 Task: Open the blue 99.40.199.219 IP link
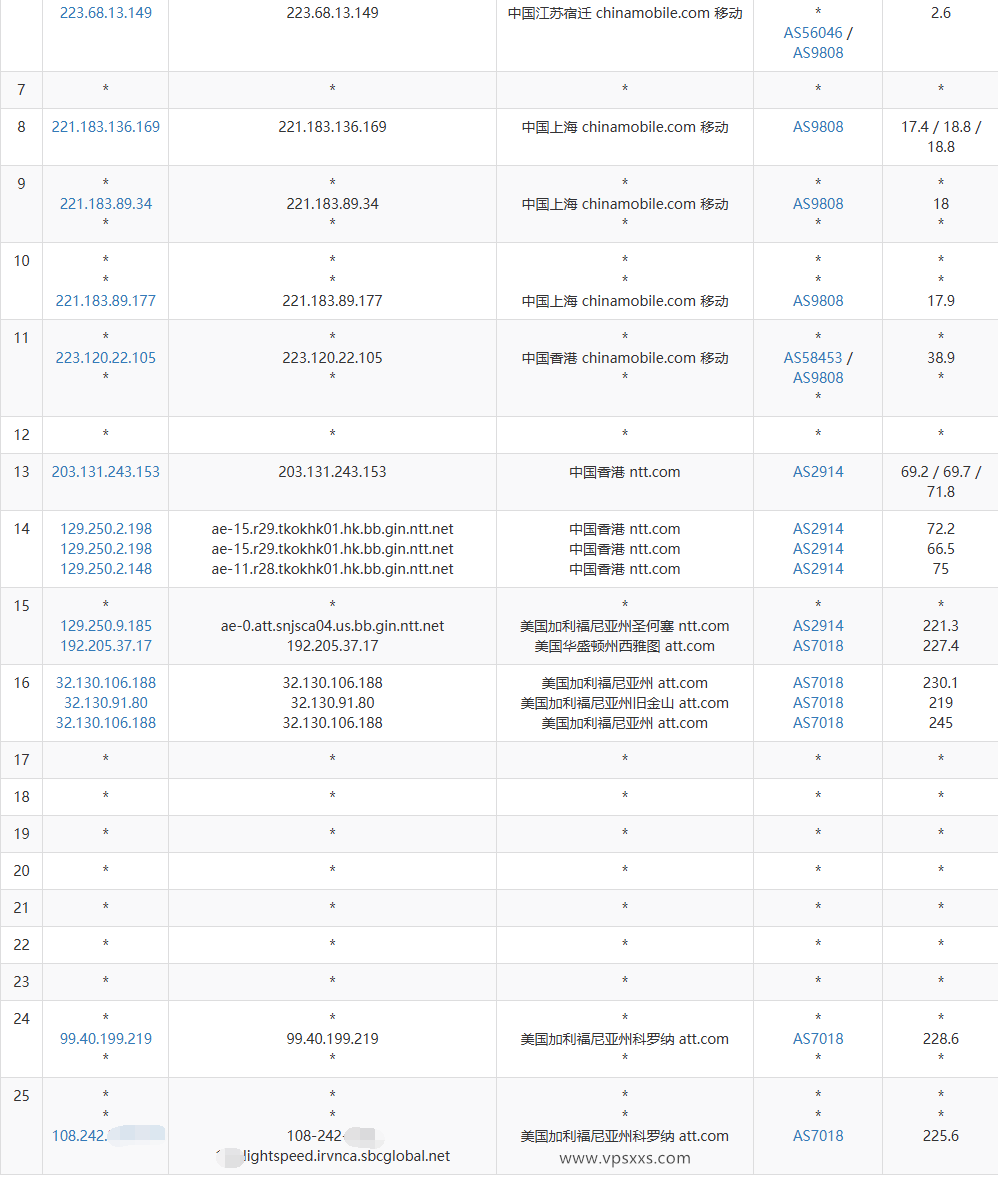tap(106, 1039)
